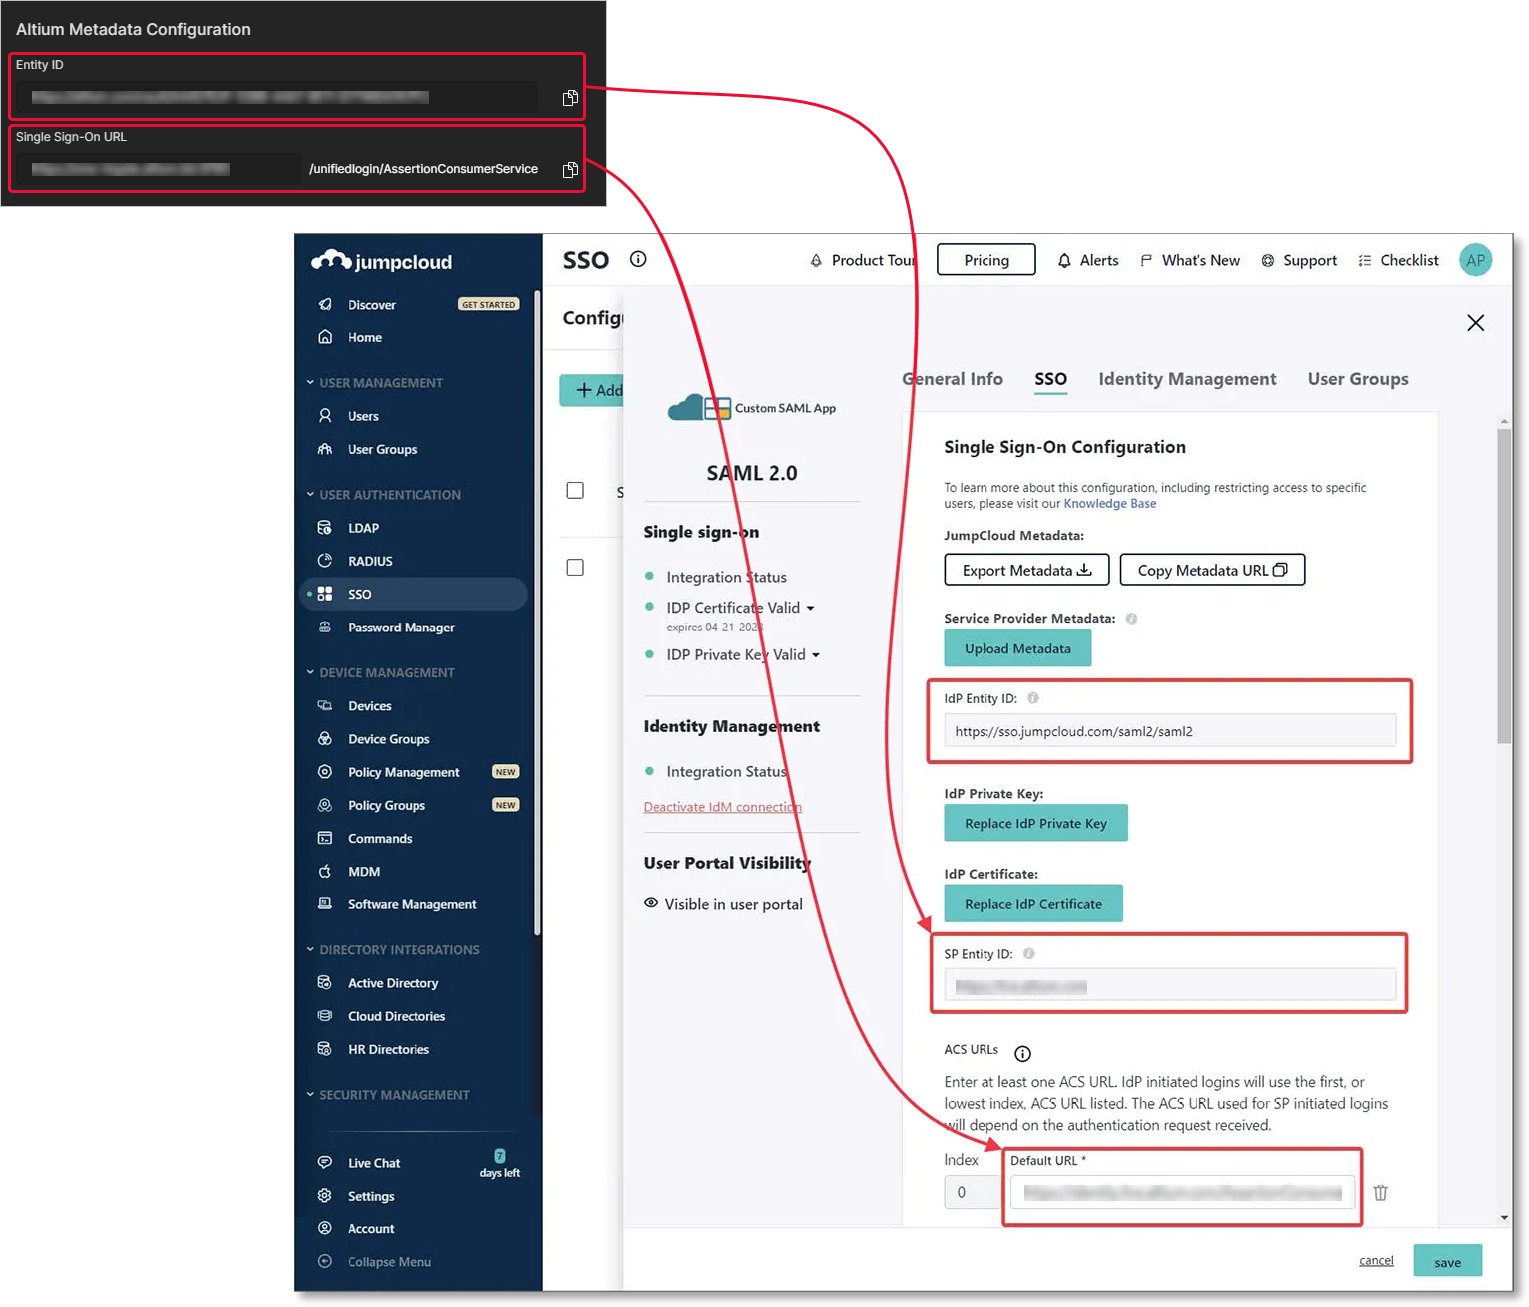Viewport: 1529px width, 1307px height.
Task: Open User Groups in the sidebar
Action: 382,450
